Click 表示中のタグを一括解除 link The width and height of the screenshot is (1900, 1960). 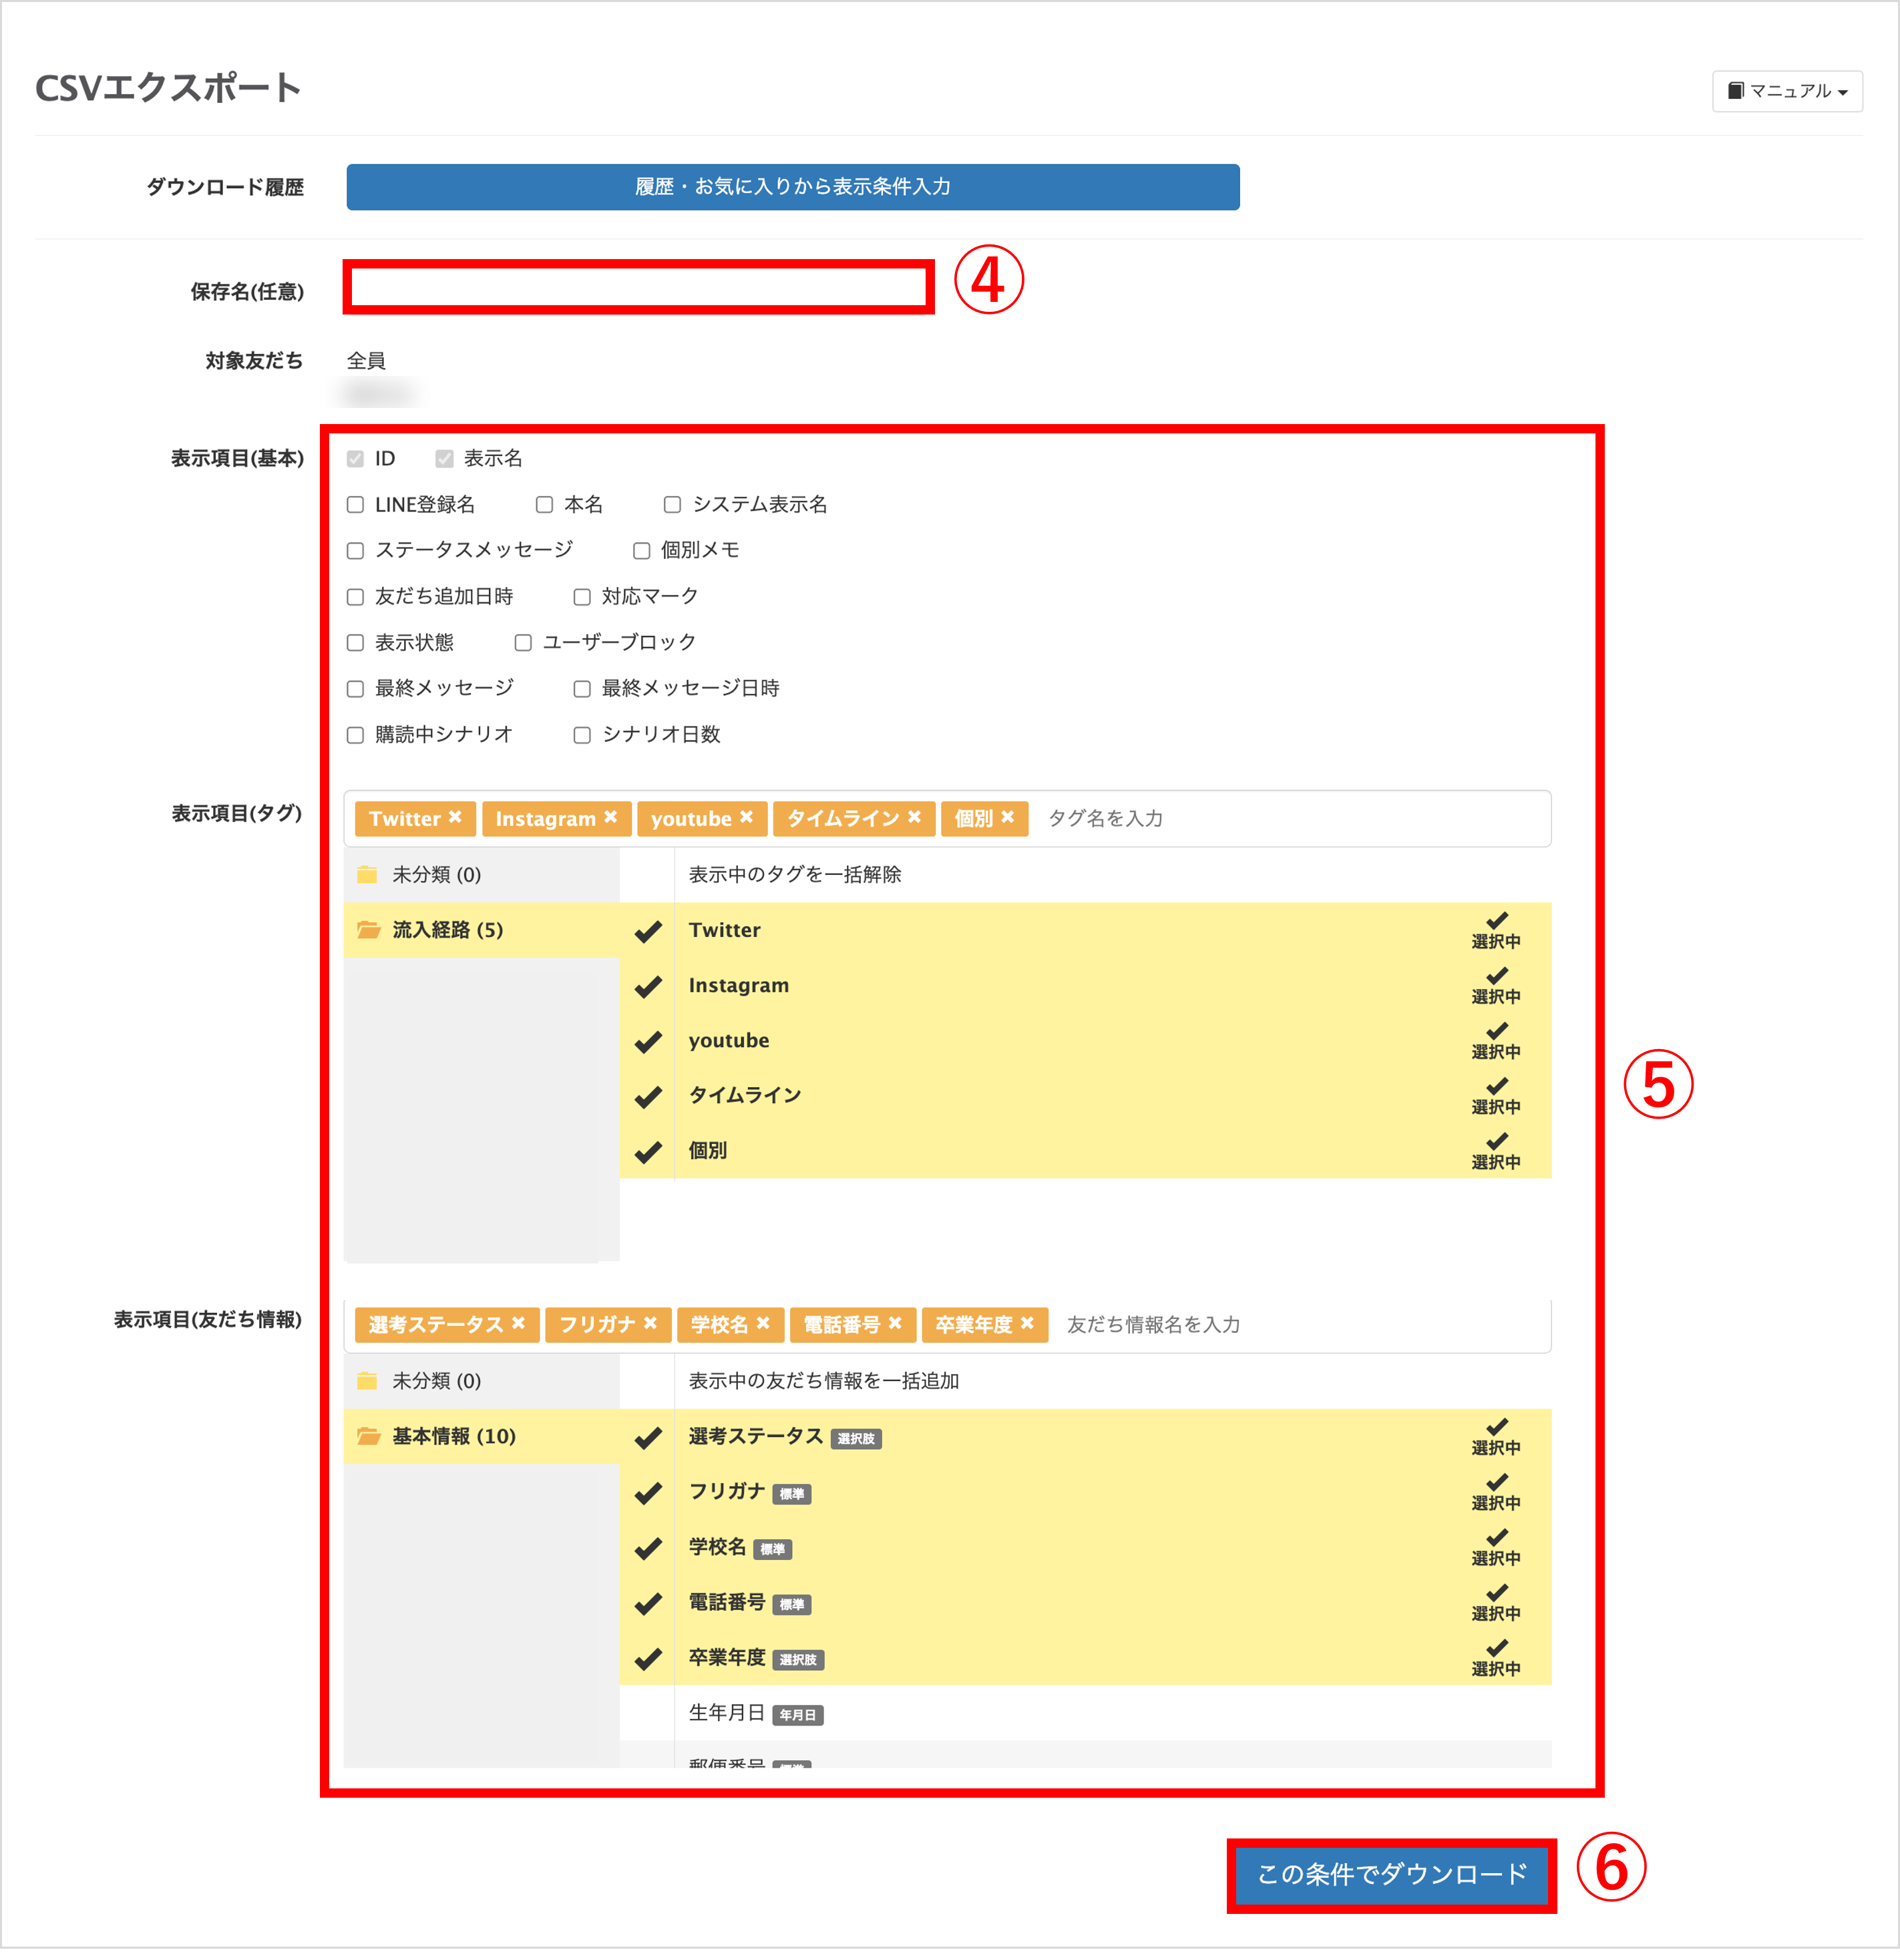[x=795, y=872]
